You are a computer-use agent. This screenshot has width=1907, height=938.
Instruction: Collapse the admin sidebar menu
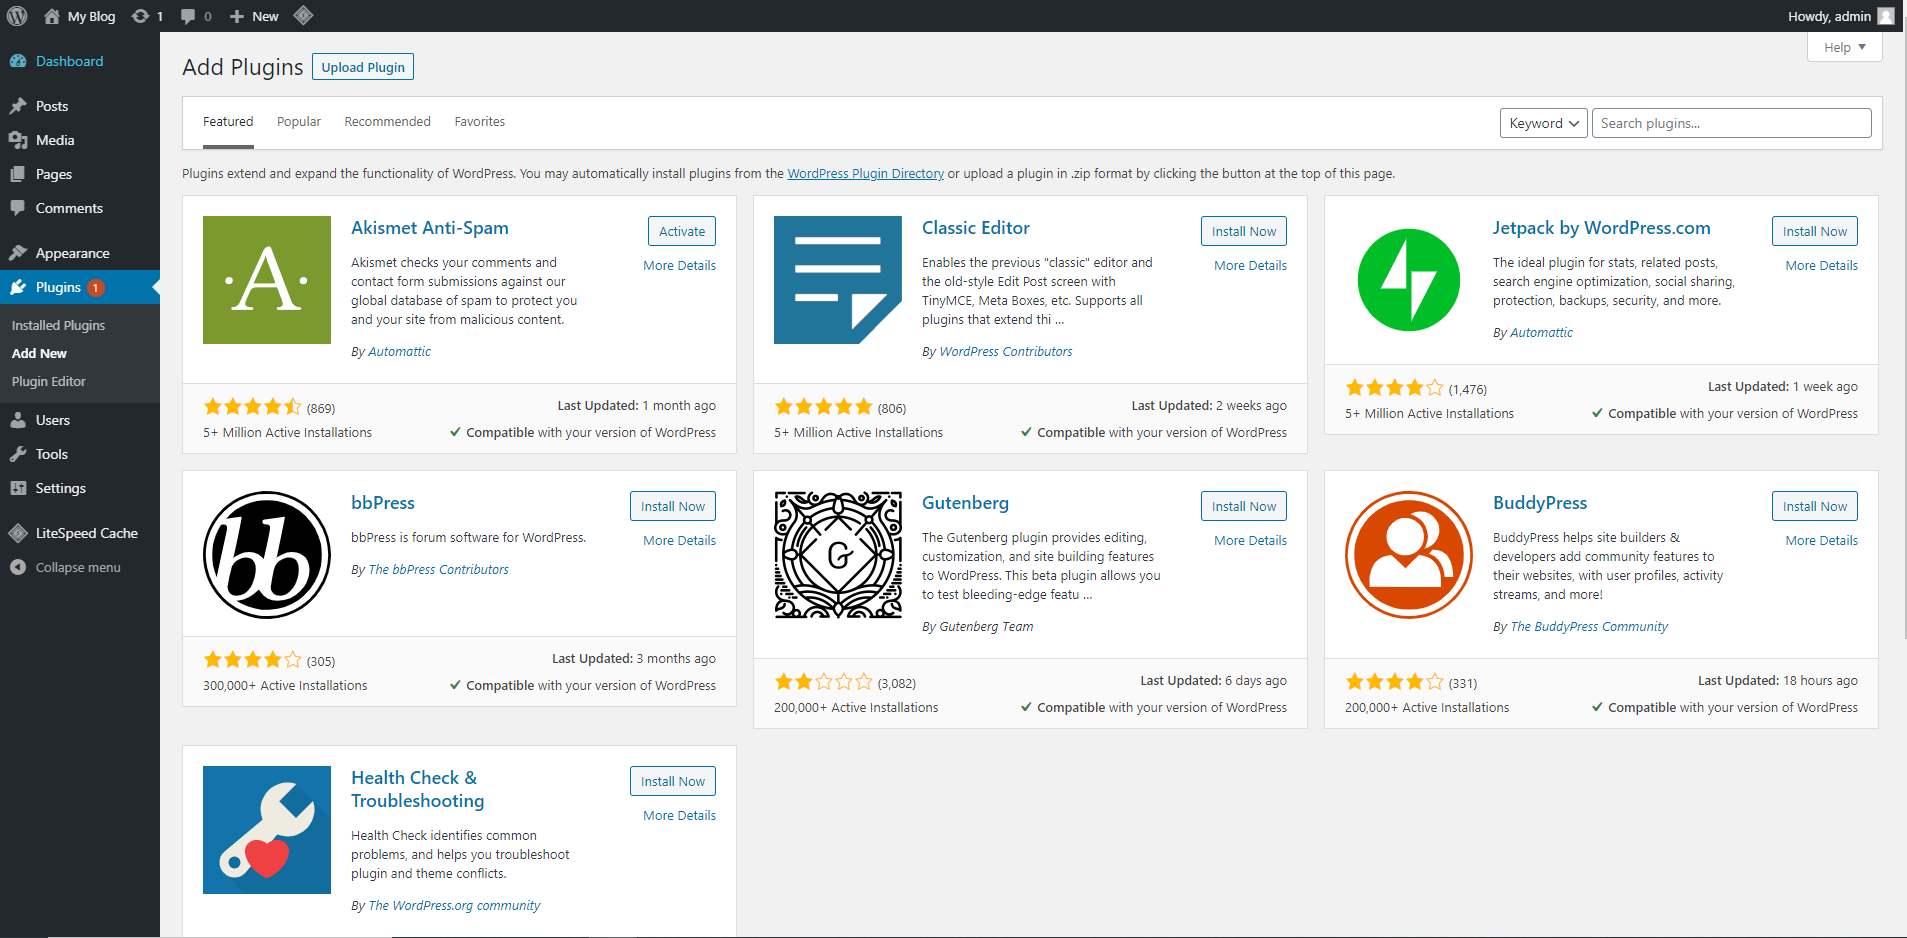[77, 567]
